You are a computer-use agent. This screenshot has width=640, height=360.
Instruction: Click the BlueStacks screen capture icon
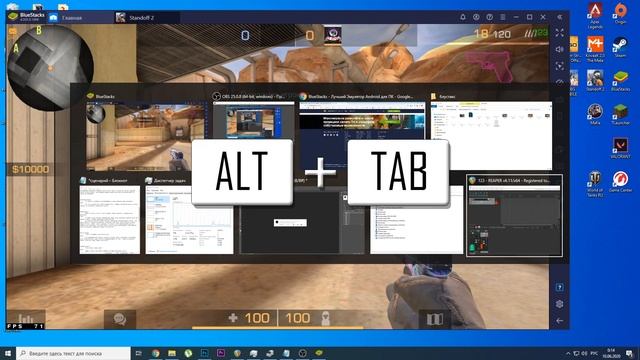click(560, 66)
